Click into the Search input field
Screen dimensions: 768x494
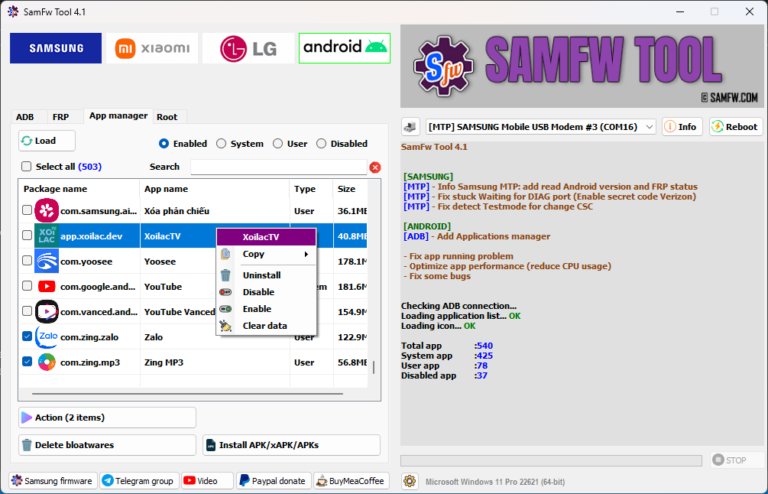(x=276, y=167)
